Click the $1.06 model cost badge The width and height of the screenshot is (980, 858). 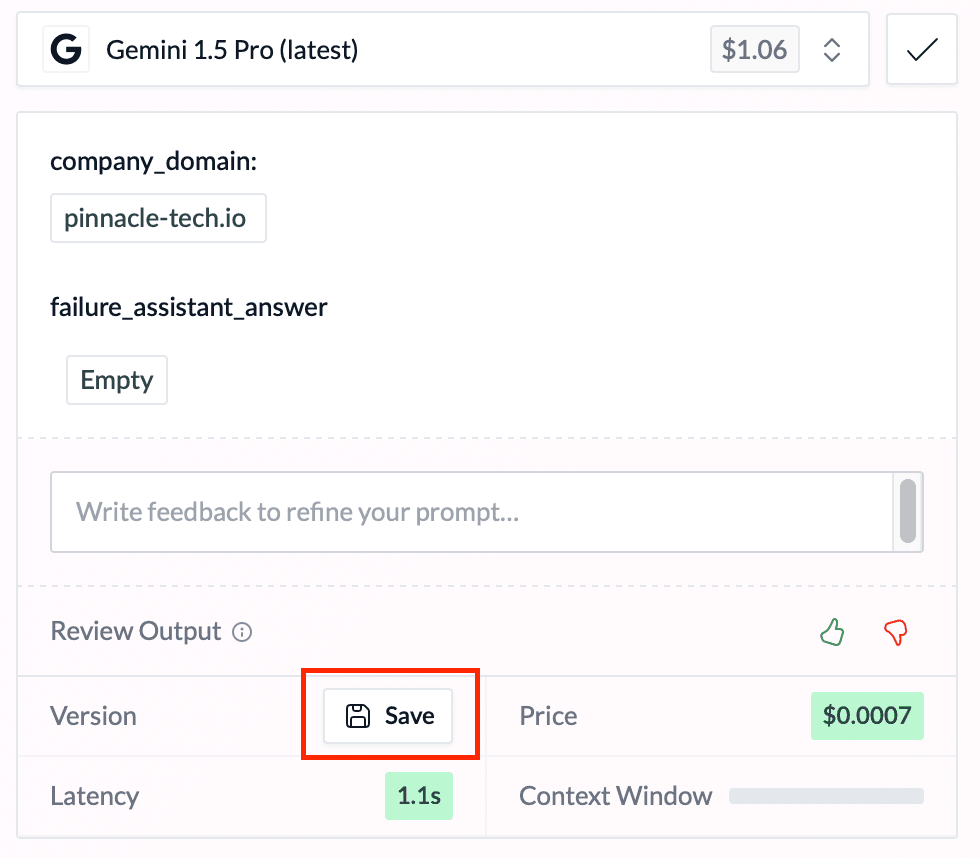click(754, 50)
